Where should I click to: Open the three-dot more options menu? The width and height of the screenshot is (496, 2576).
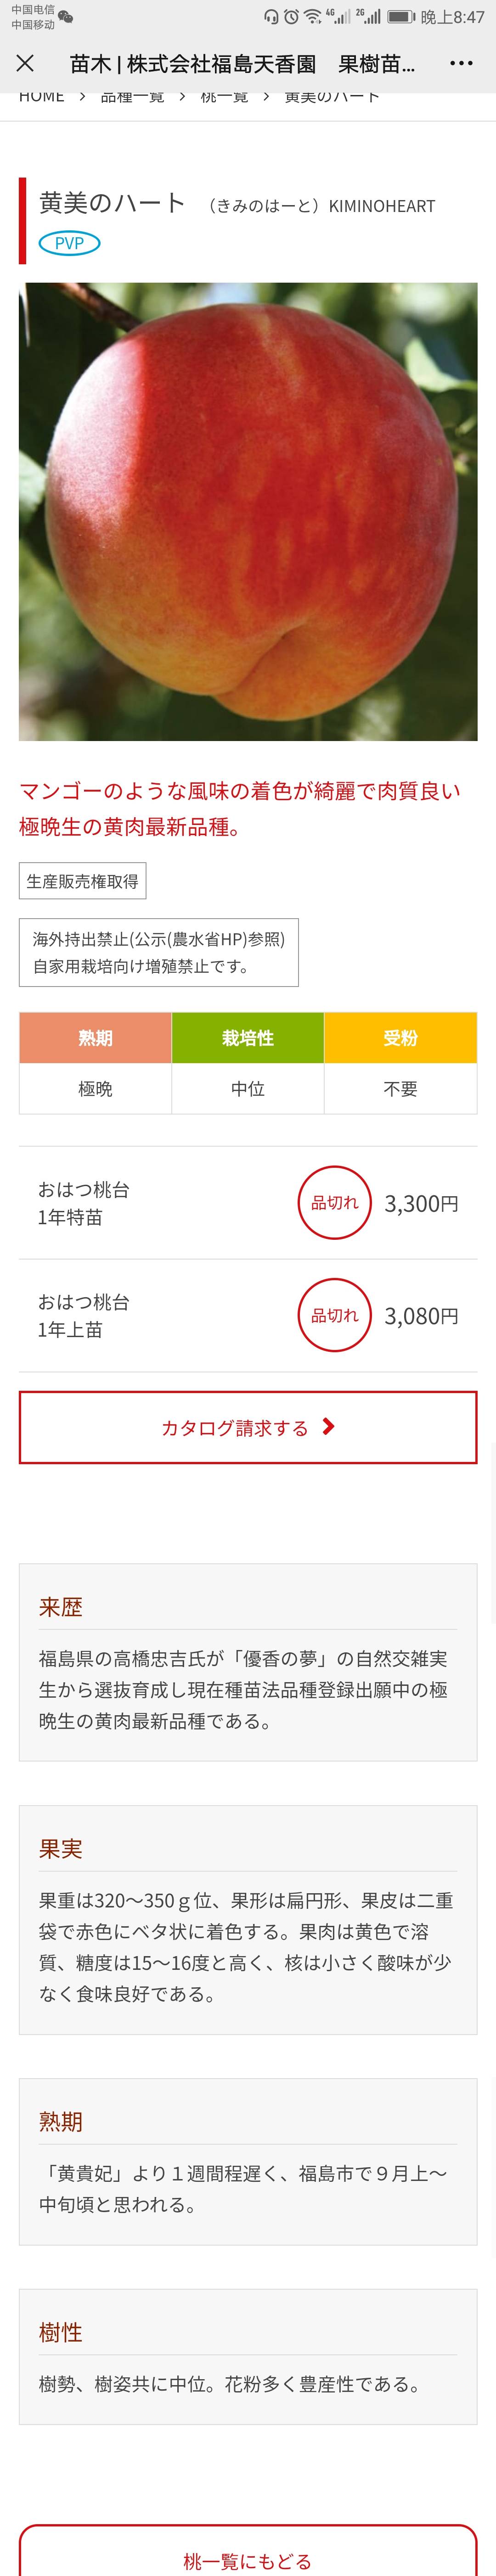coord(461,63)
